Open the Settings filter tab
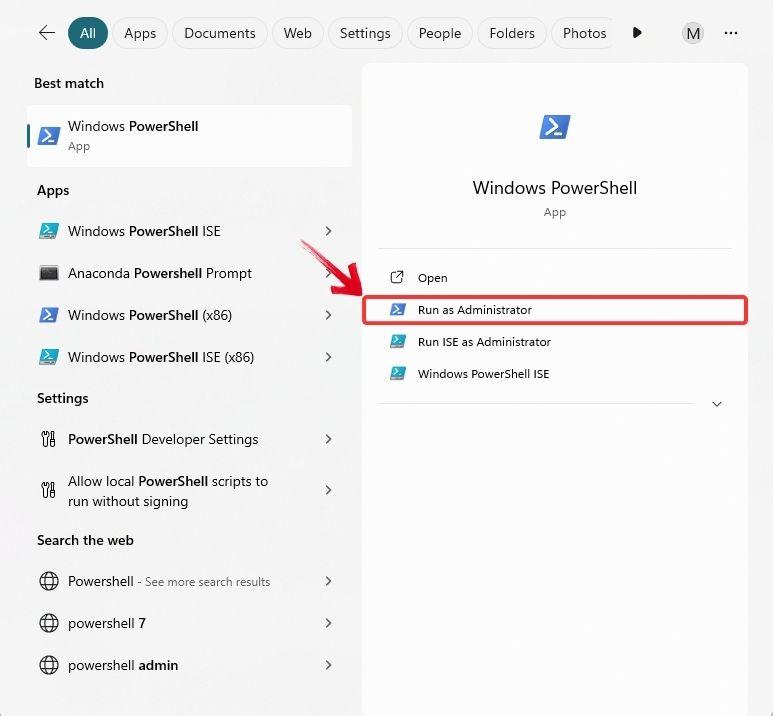 [365, 33]
